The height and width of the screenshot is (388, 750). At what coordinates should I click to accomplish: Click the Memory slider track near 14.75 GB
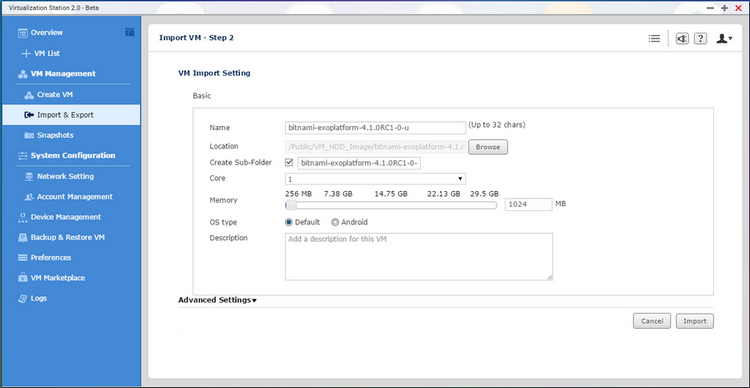coord(391,205)
